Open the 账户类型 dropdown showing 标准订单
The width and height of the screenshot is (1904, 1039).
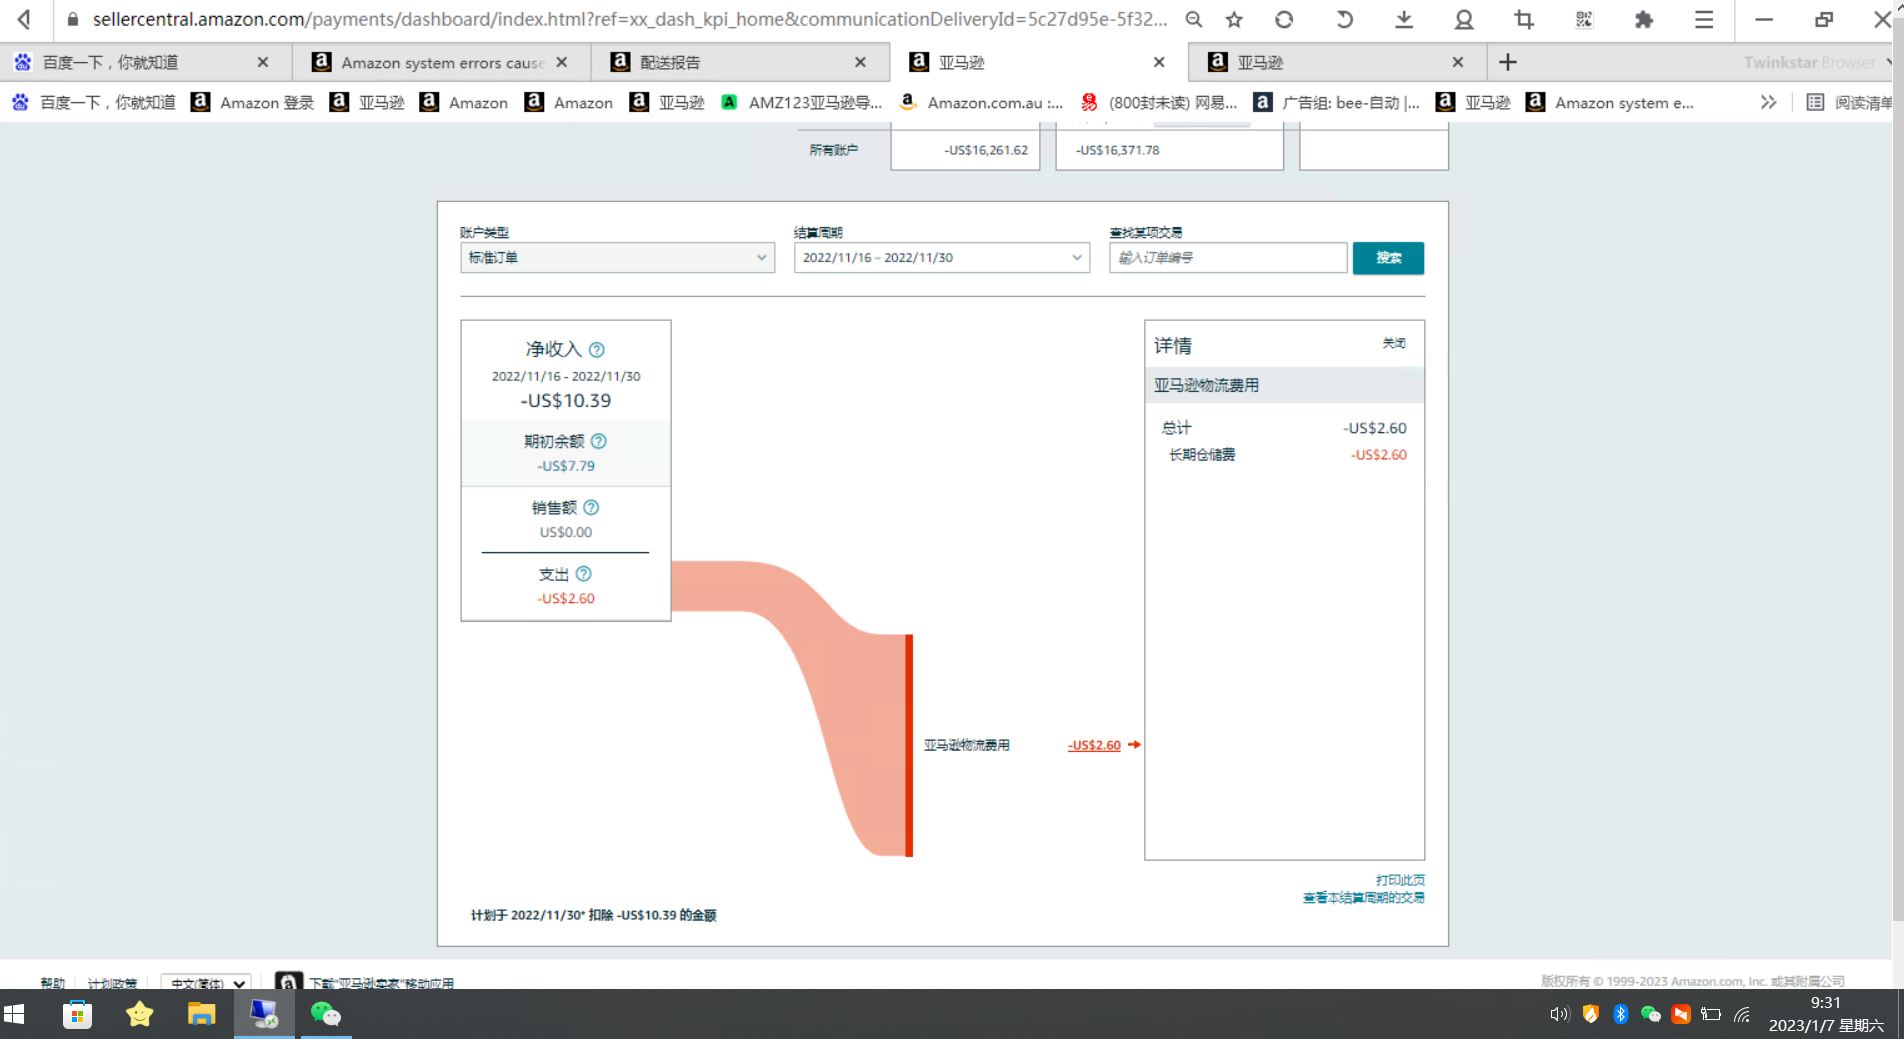tap(617, 258)
